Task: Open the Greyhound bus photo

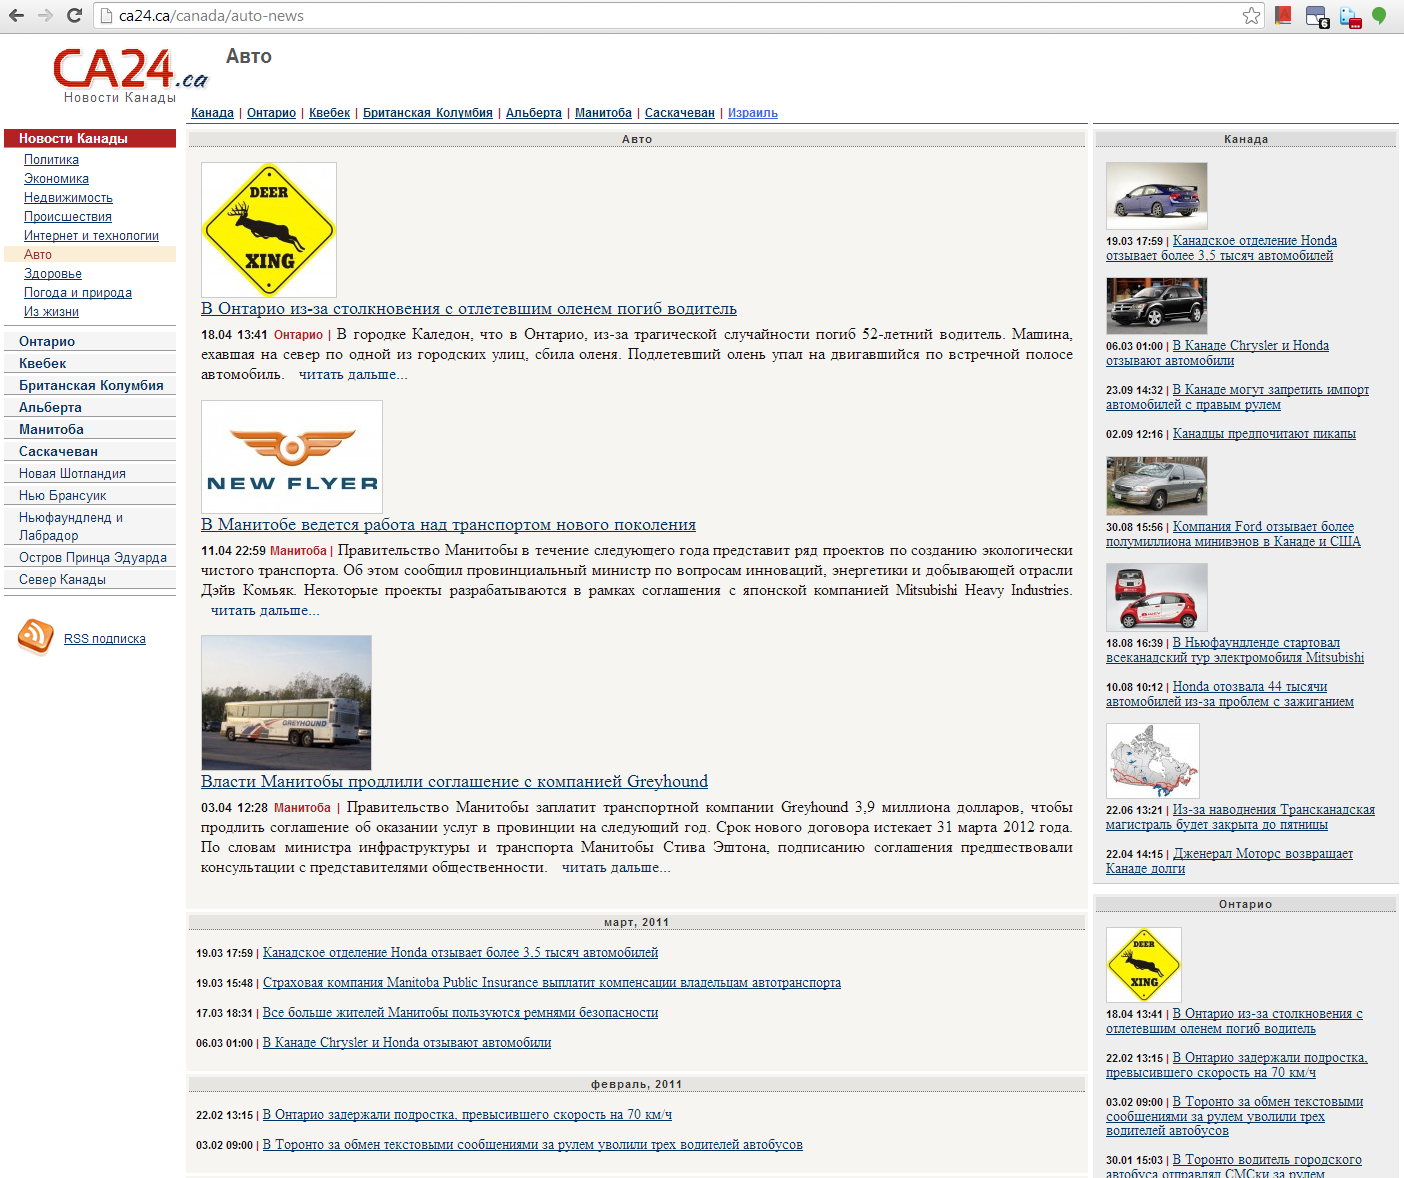Action: point(286,703)
